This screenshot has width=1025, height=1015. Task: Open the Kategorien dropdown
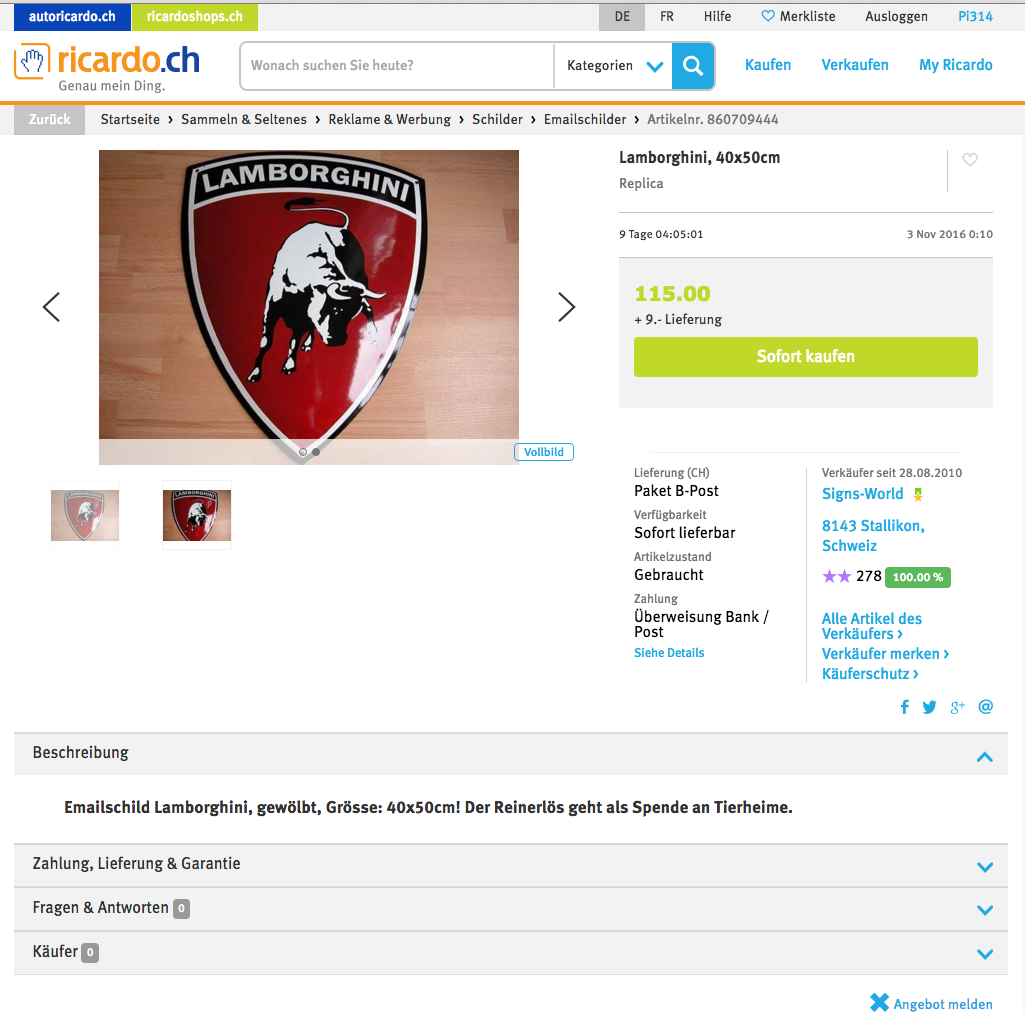coord(614,65)
